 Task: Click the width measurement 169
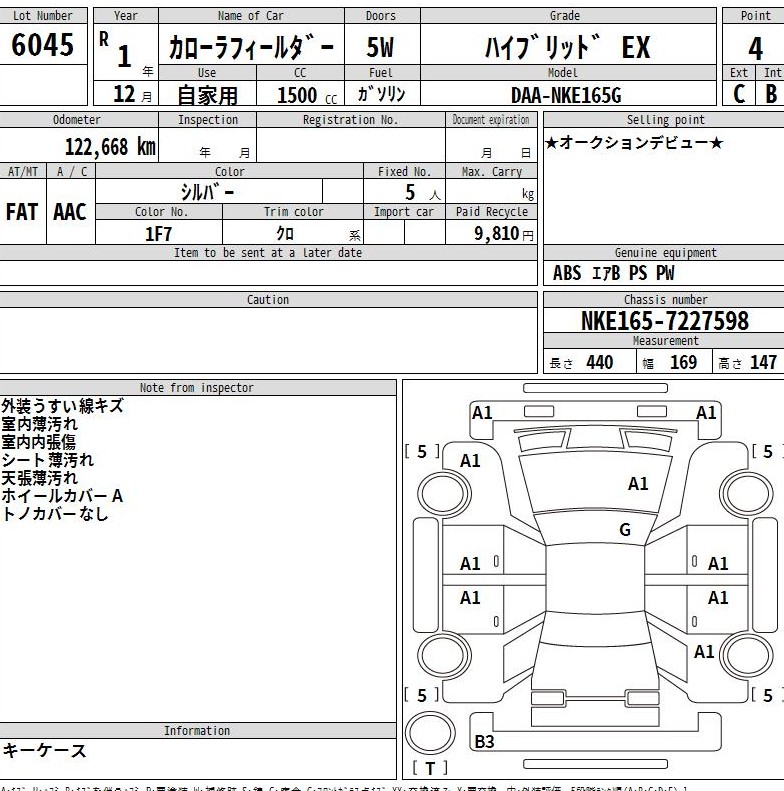(683, 362)
